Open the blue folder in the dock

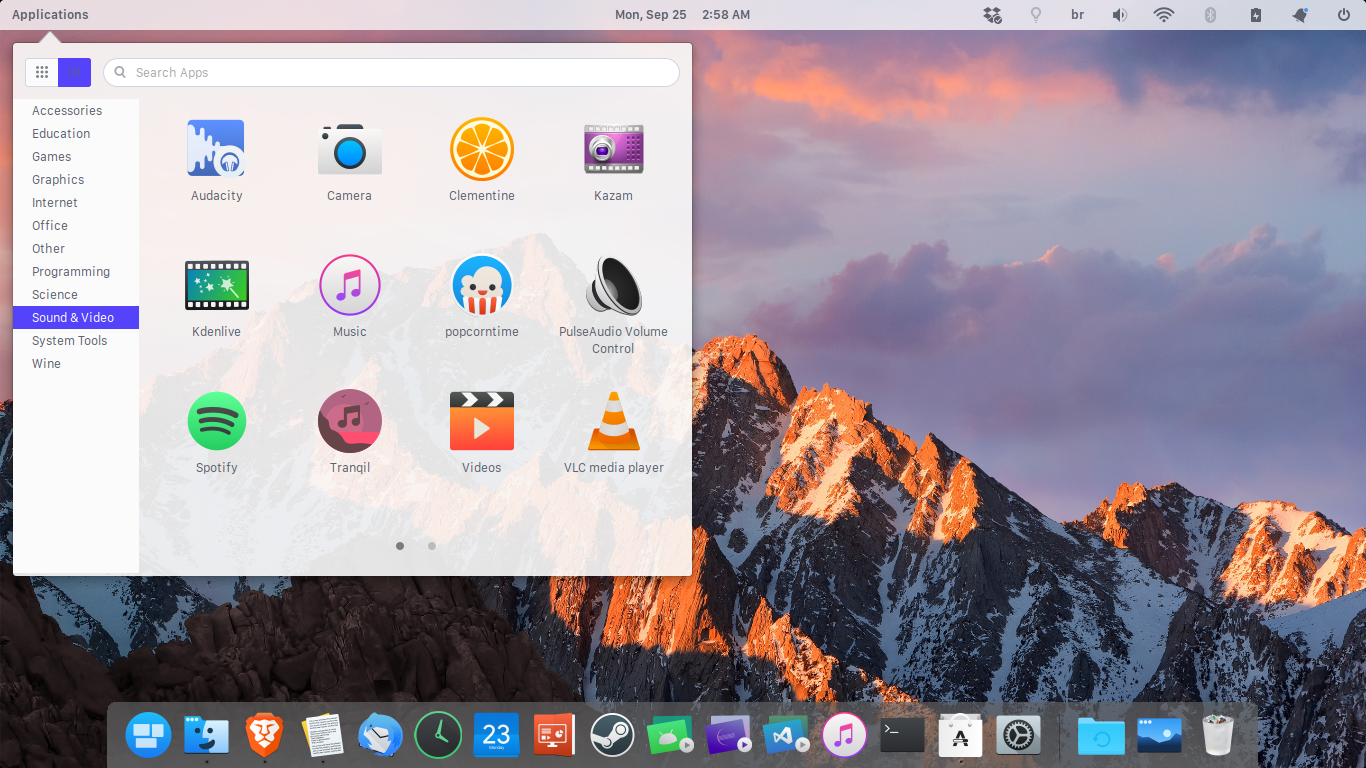(x=1101, y=736)
